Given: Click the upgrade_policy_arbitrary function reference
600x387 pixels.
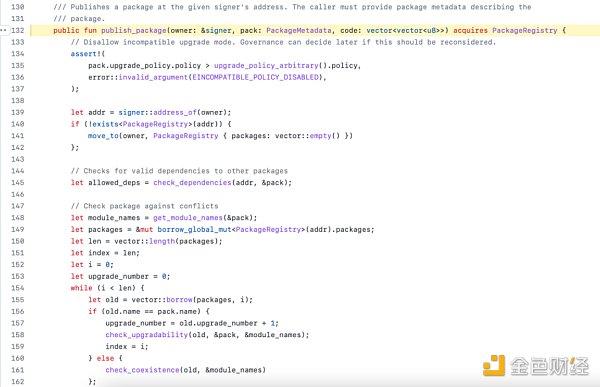Looking at the screenshot, I should pyautogui.click(x=266, y=65).
